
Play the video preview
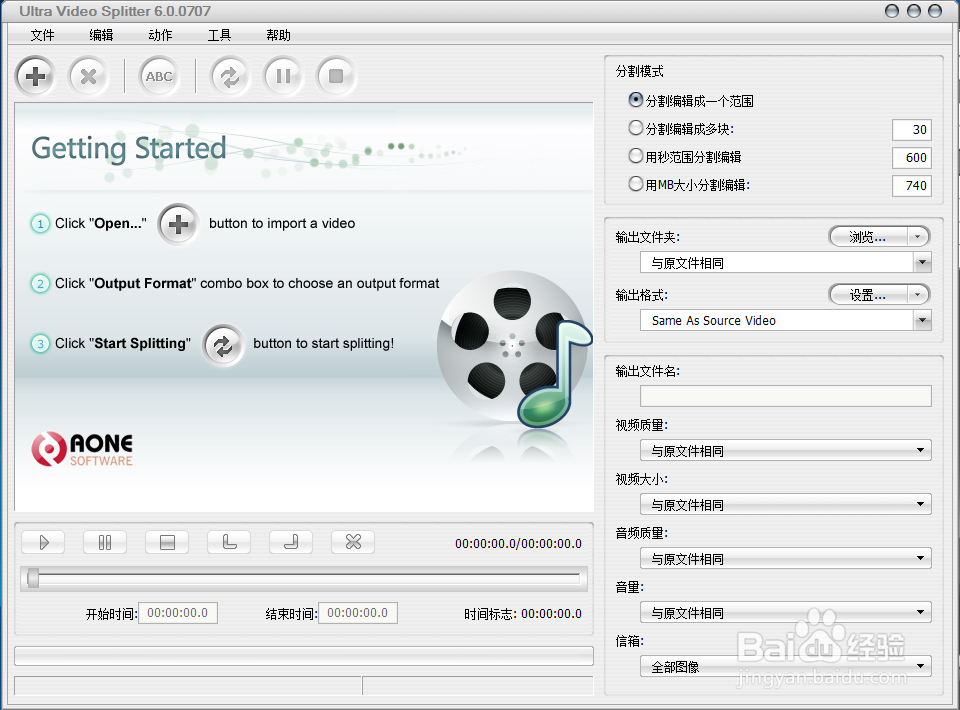pos(43,542)
